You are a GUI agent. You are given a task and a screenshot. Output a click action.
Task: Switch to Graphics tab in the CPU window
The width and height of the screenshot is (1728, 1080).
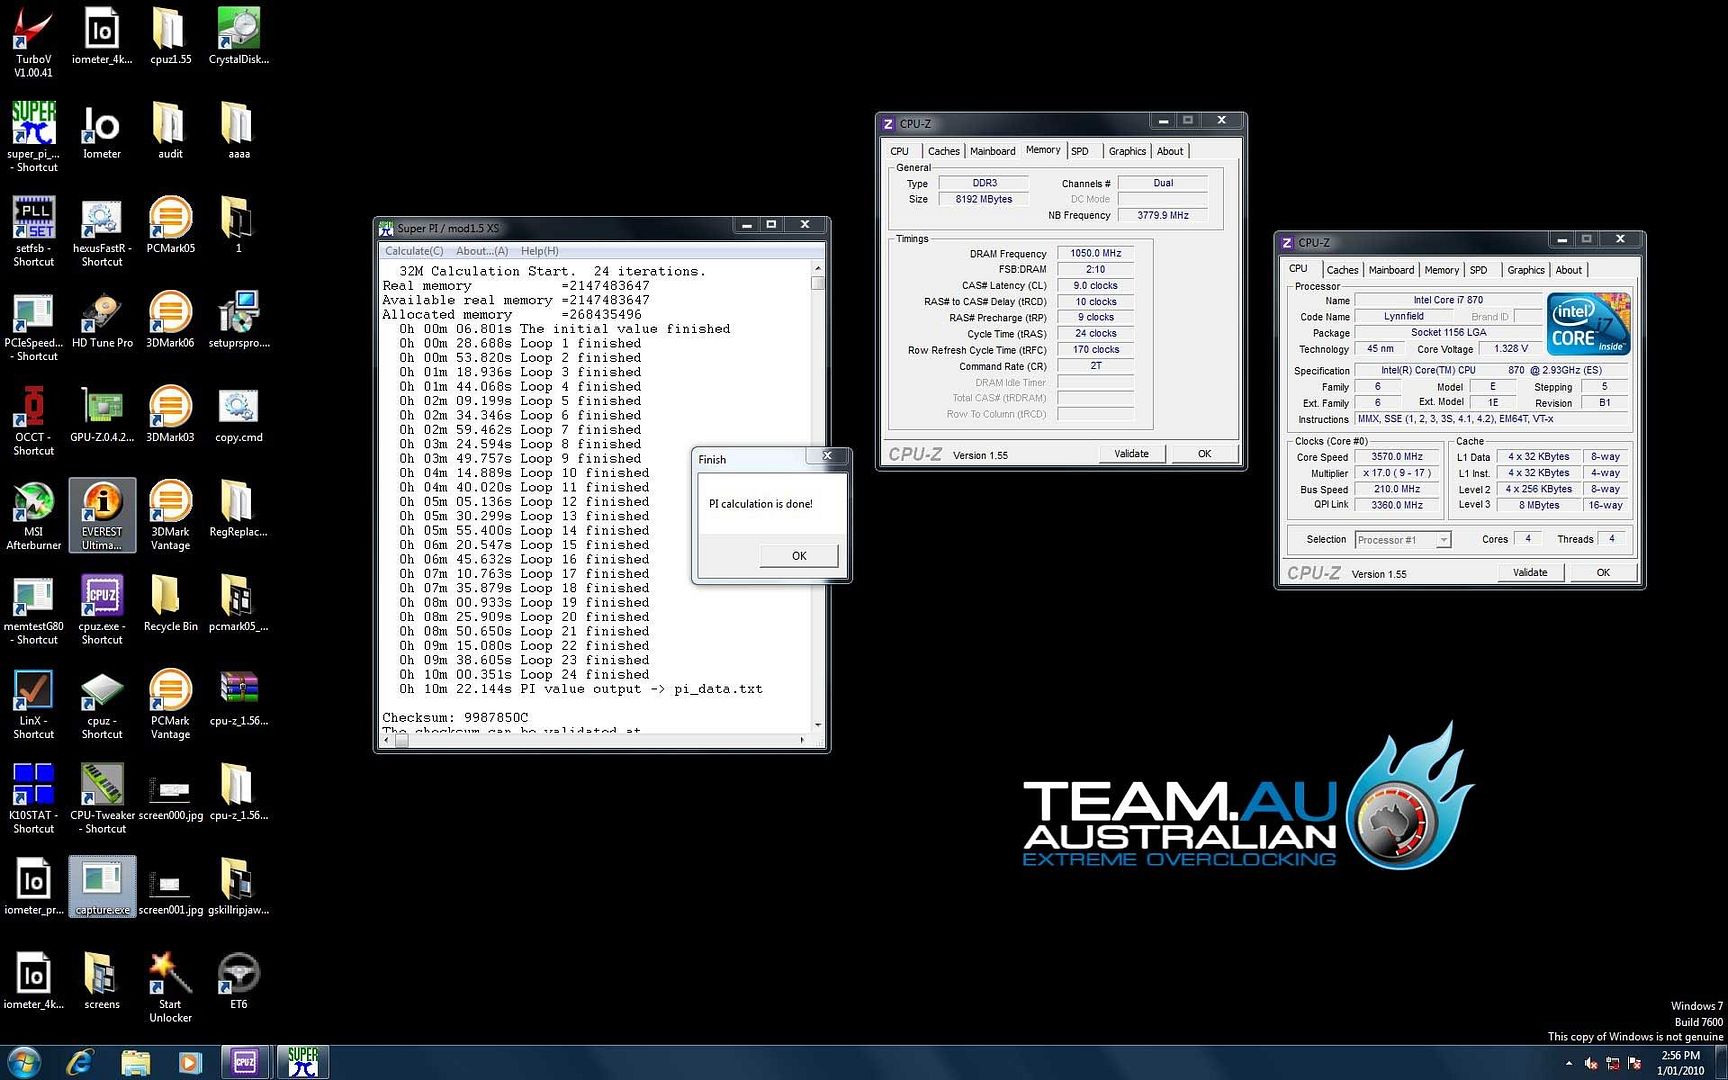point(1526,270)
